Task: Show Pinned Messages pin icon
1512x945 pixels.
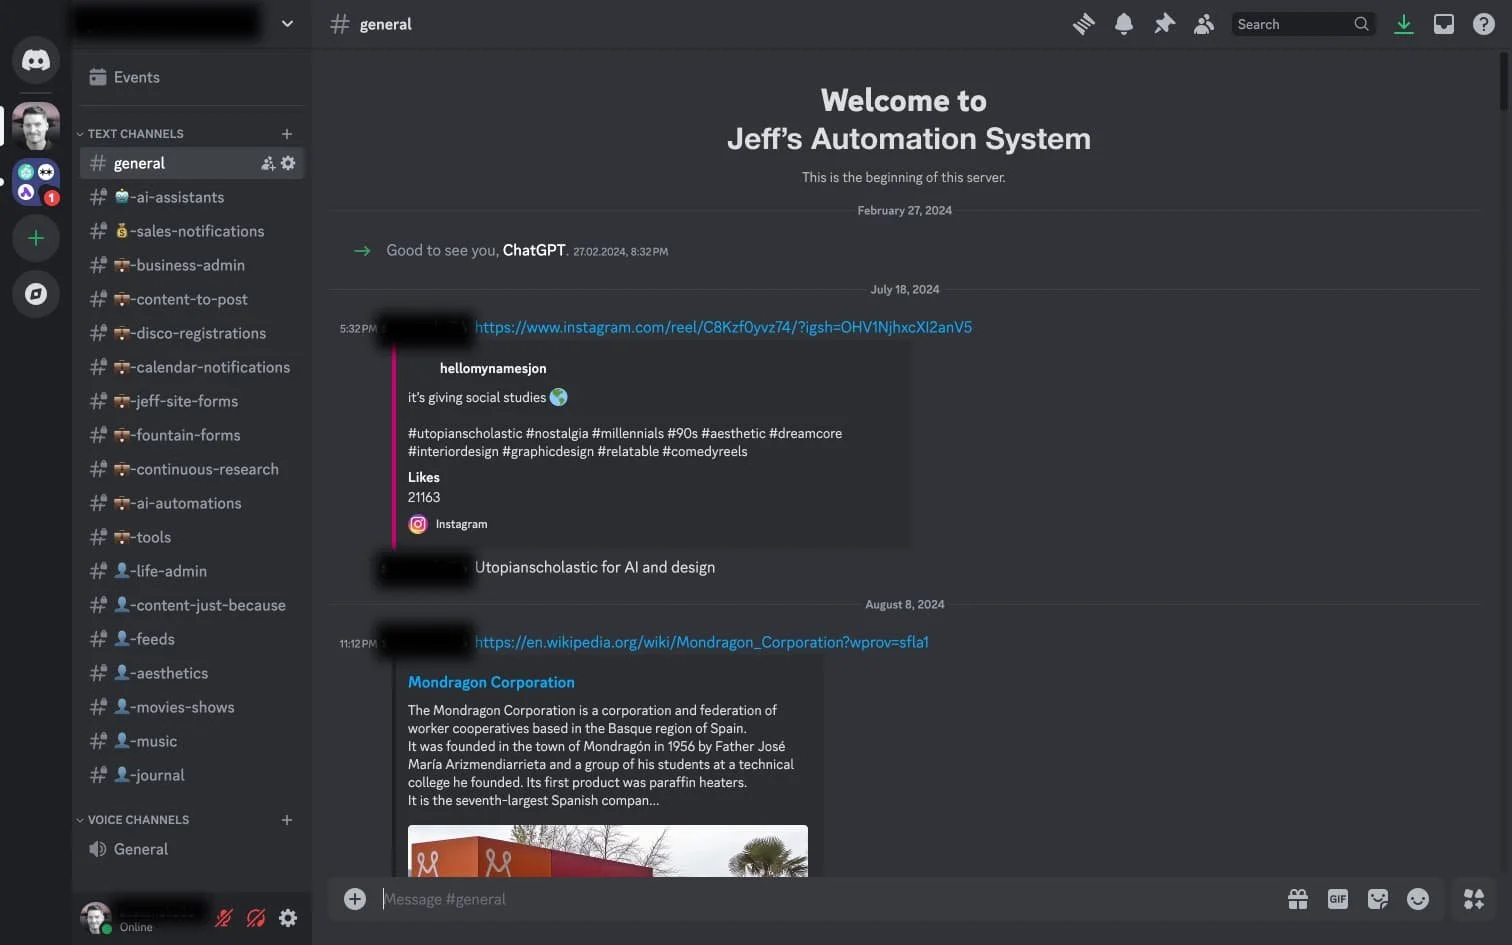Action: click(x=1164, y=24)
